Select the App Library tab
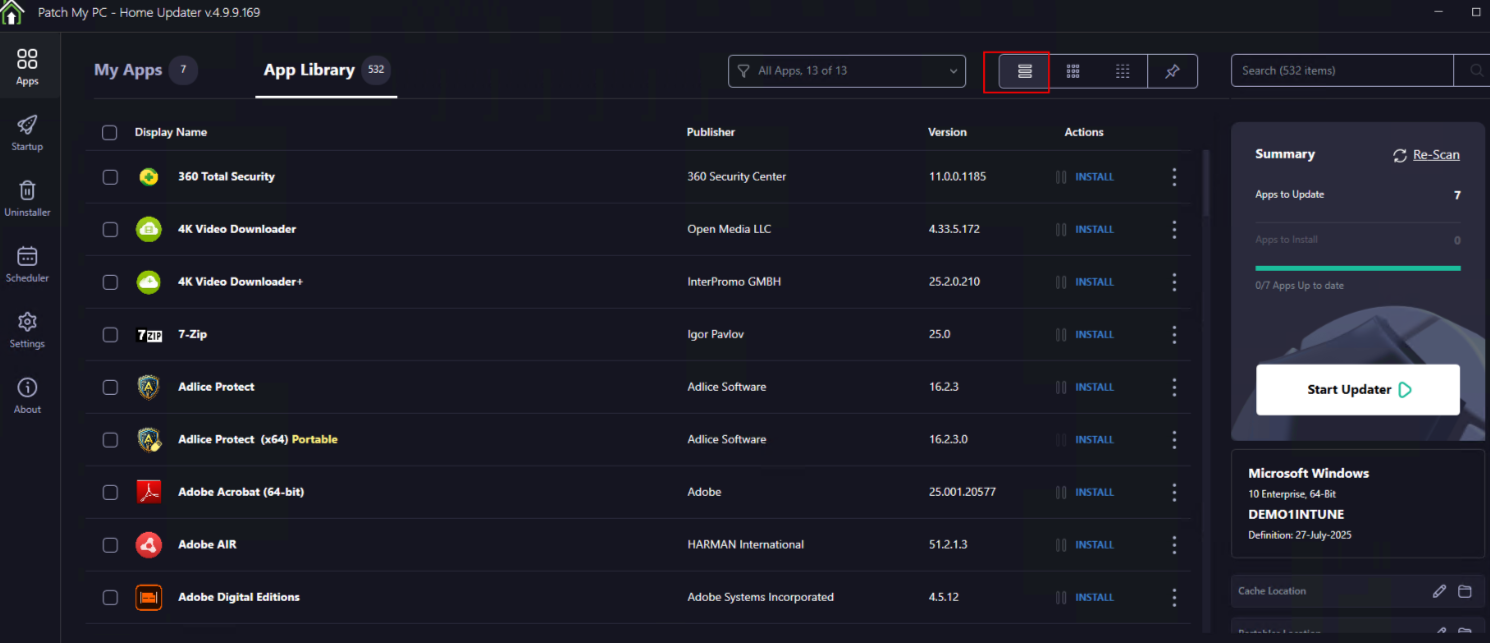The height and width of the screenshot is (643, 1490). pyautogui.click(x=309, y=70)
